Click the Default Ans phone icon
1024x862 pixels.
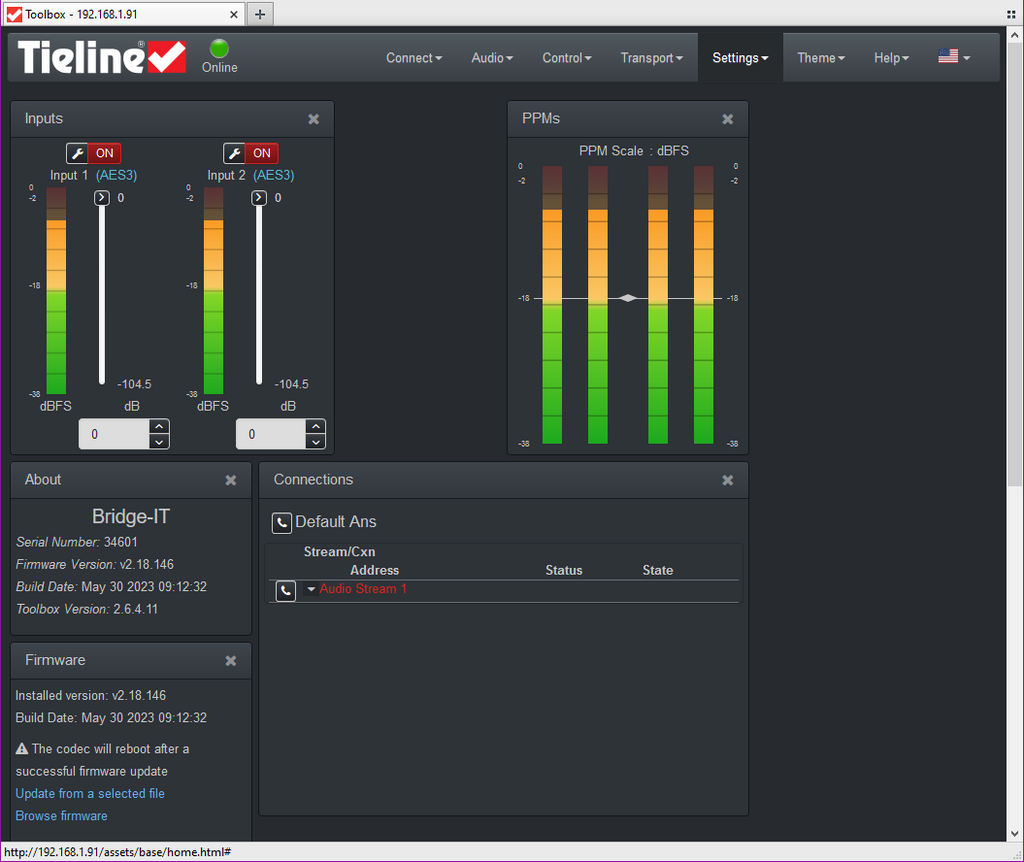282,522
